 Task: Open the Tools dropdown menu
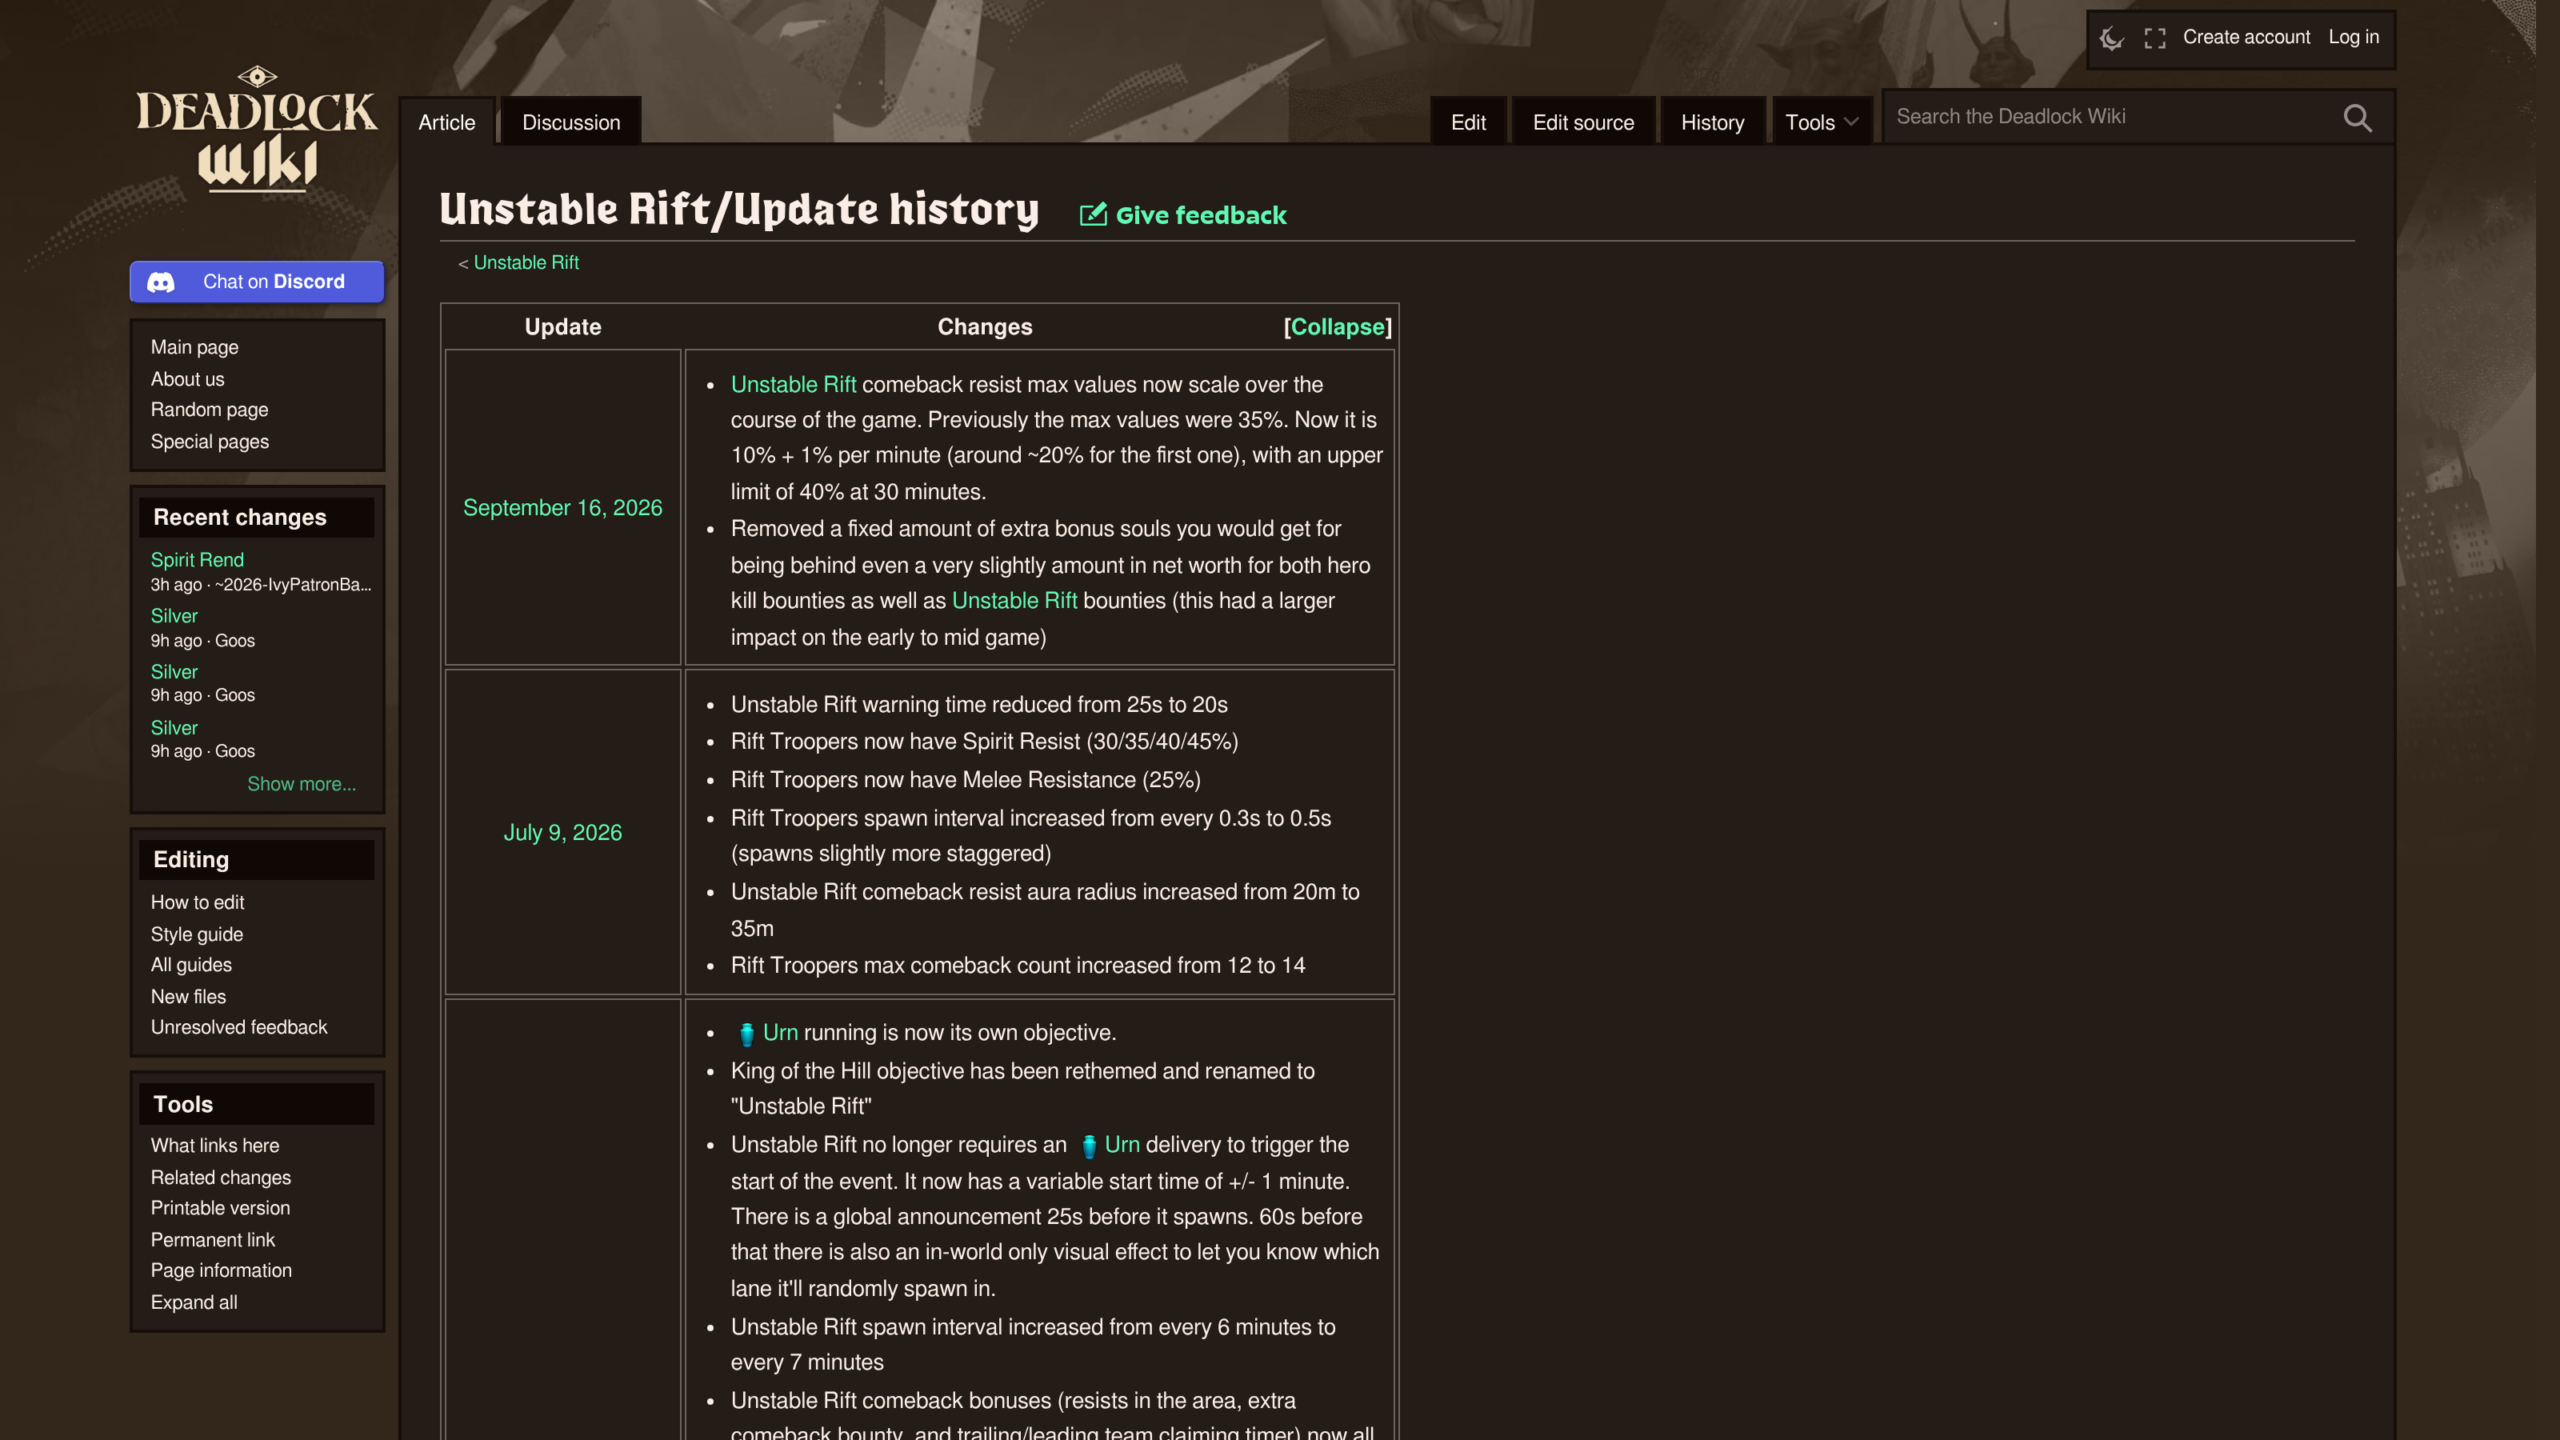point(1821,122)
